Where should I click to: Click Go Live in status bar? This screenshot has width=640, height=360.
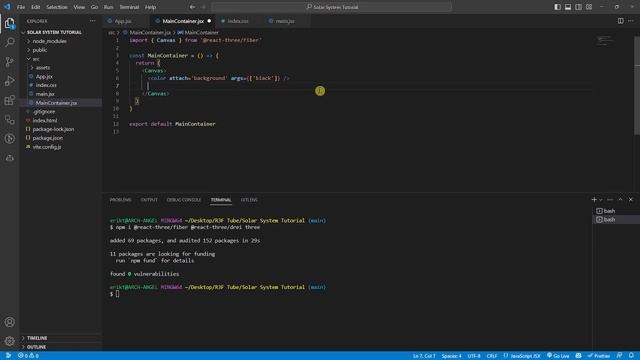click(558, 356)
